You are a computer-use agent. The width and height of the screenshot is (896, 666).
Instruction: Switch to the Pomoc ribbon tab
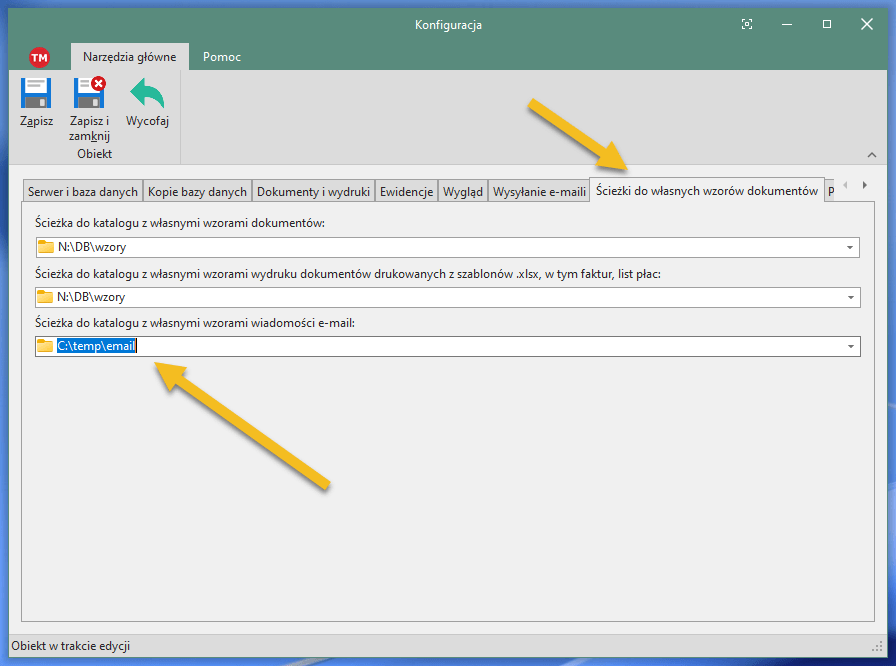point(221,57)
